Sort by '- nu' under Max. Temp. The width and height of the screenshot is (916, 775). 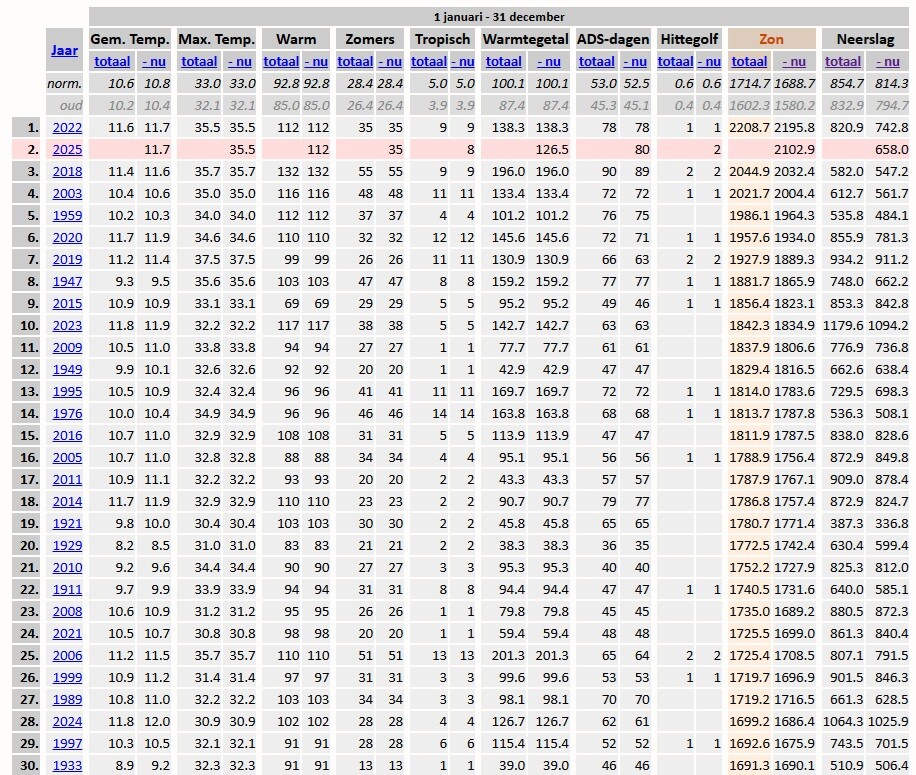click(x=242, y=62)
